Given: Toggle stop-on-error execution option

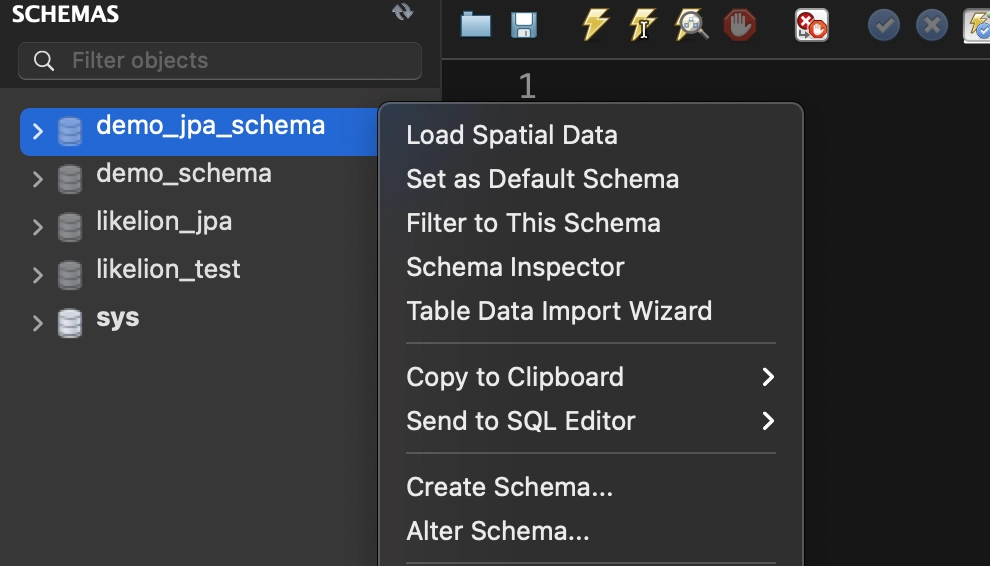Looking at the screenshot, I should click(811, 24).
